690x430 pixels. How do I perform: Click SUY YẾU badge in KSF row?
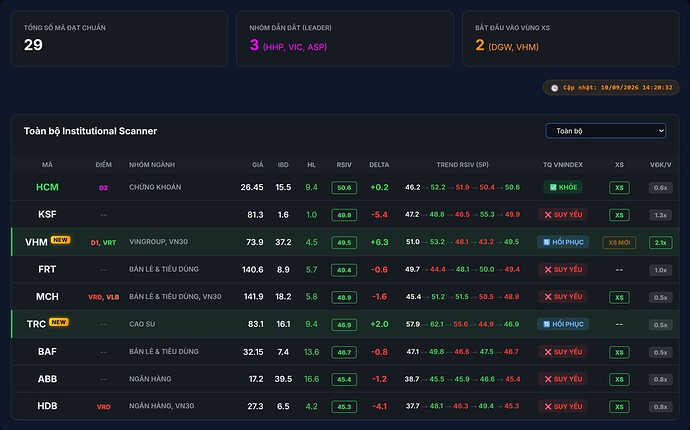[x=563, y=215]
